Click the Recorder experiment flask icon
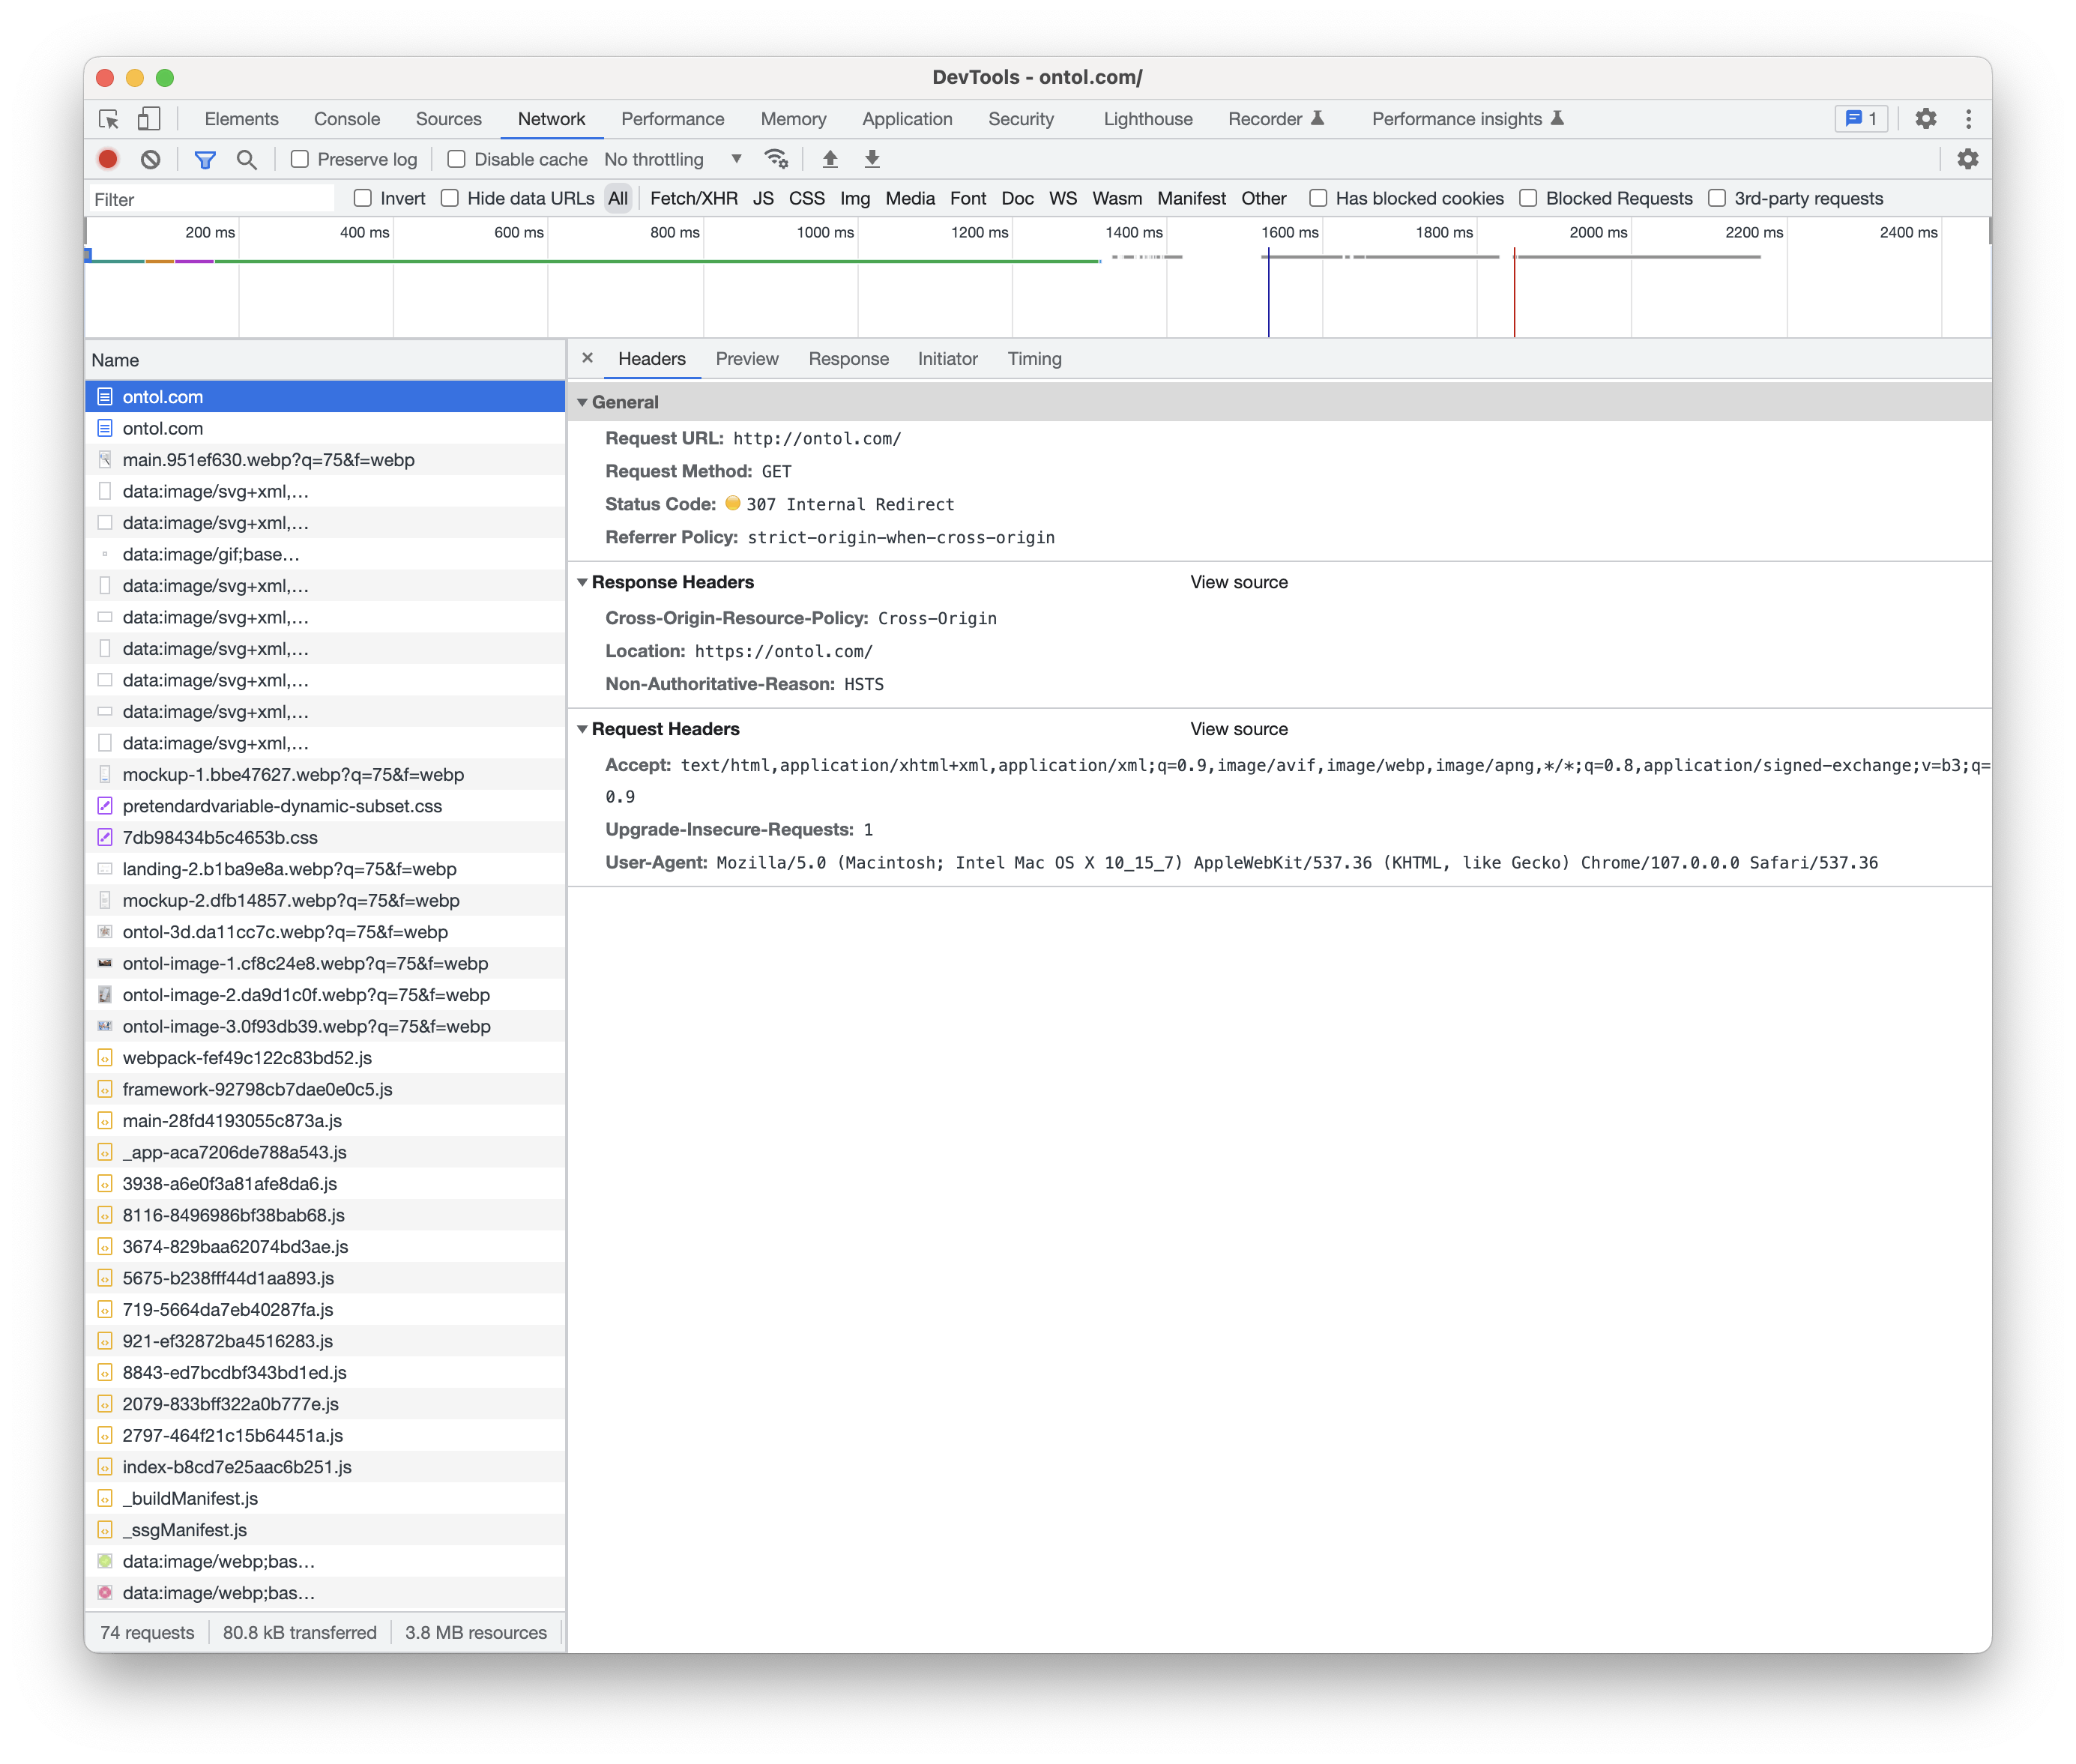Image resolution: width=2076 pixels, height=1764 pixels. [x=1317, y=119]
